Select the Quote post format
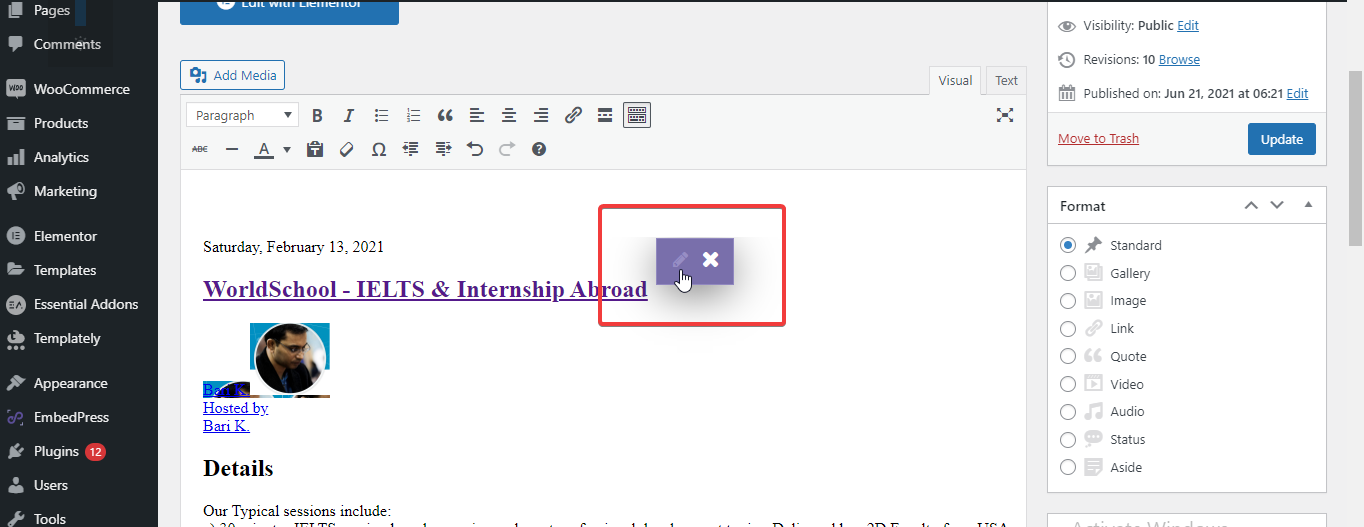This screenshot has height=527, width=1364. coord(1068,357)
